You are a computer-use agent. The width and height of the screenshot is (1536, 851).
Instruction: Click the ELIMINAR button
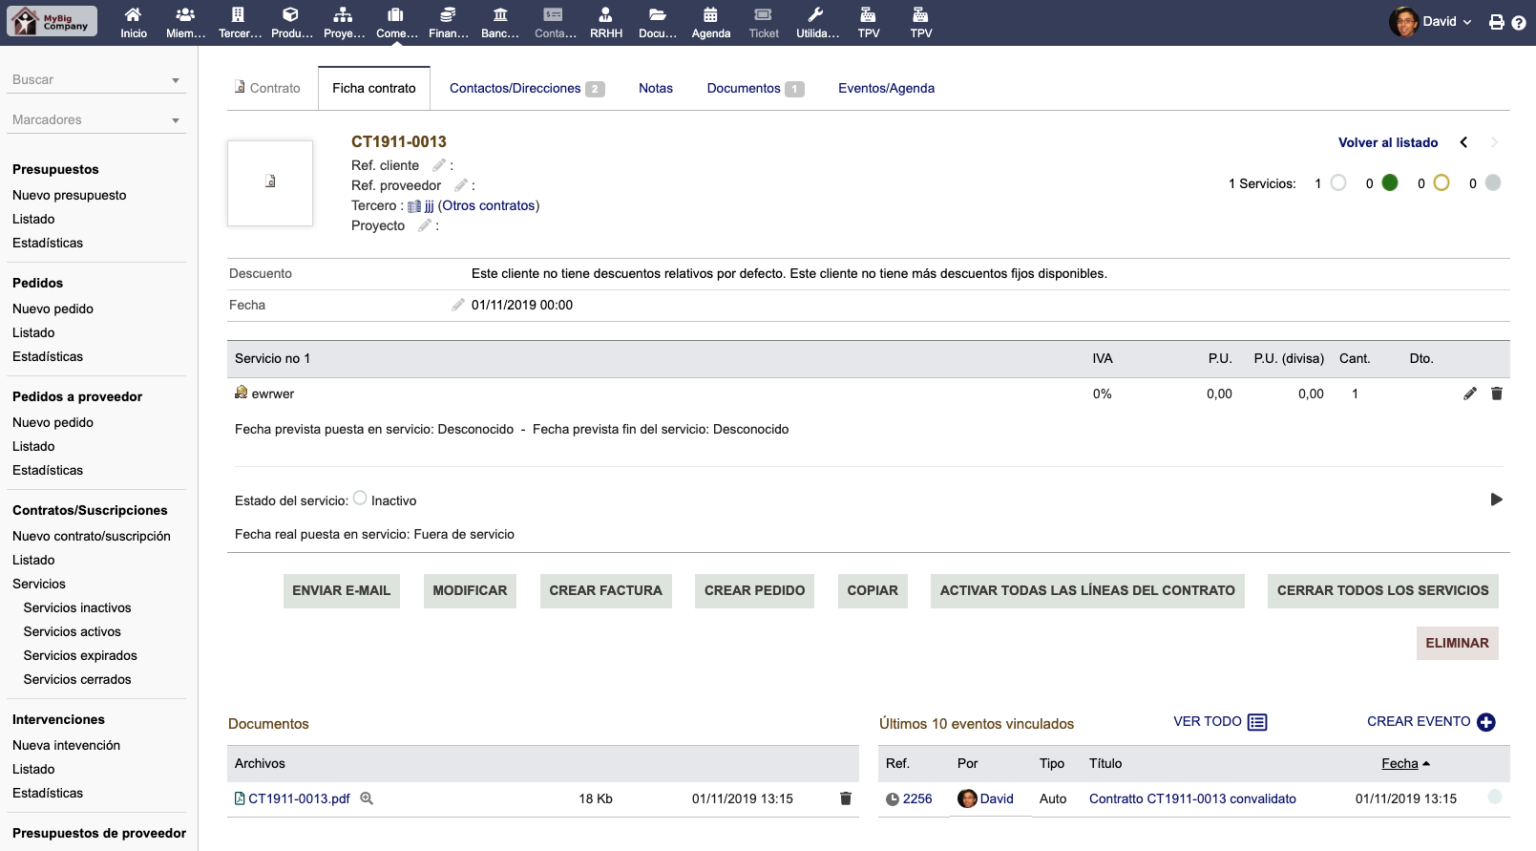click(1457, 643)
